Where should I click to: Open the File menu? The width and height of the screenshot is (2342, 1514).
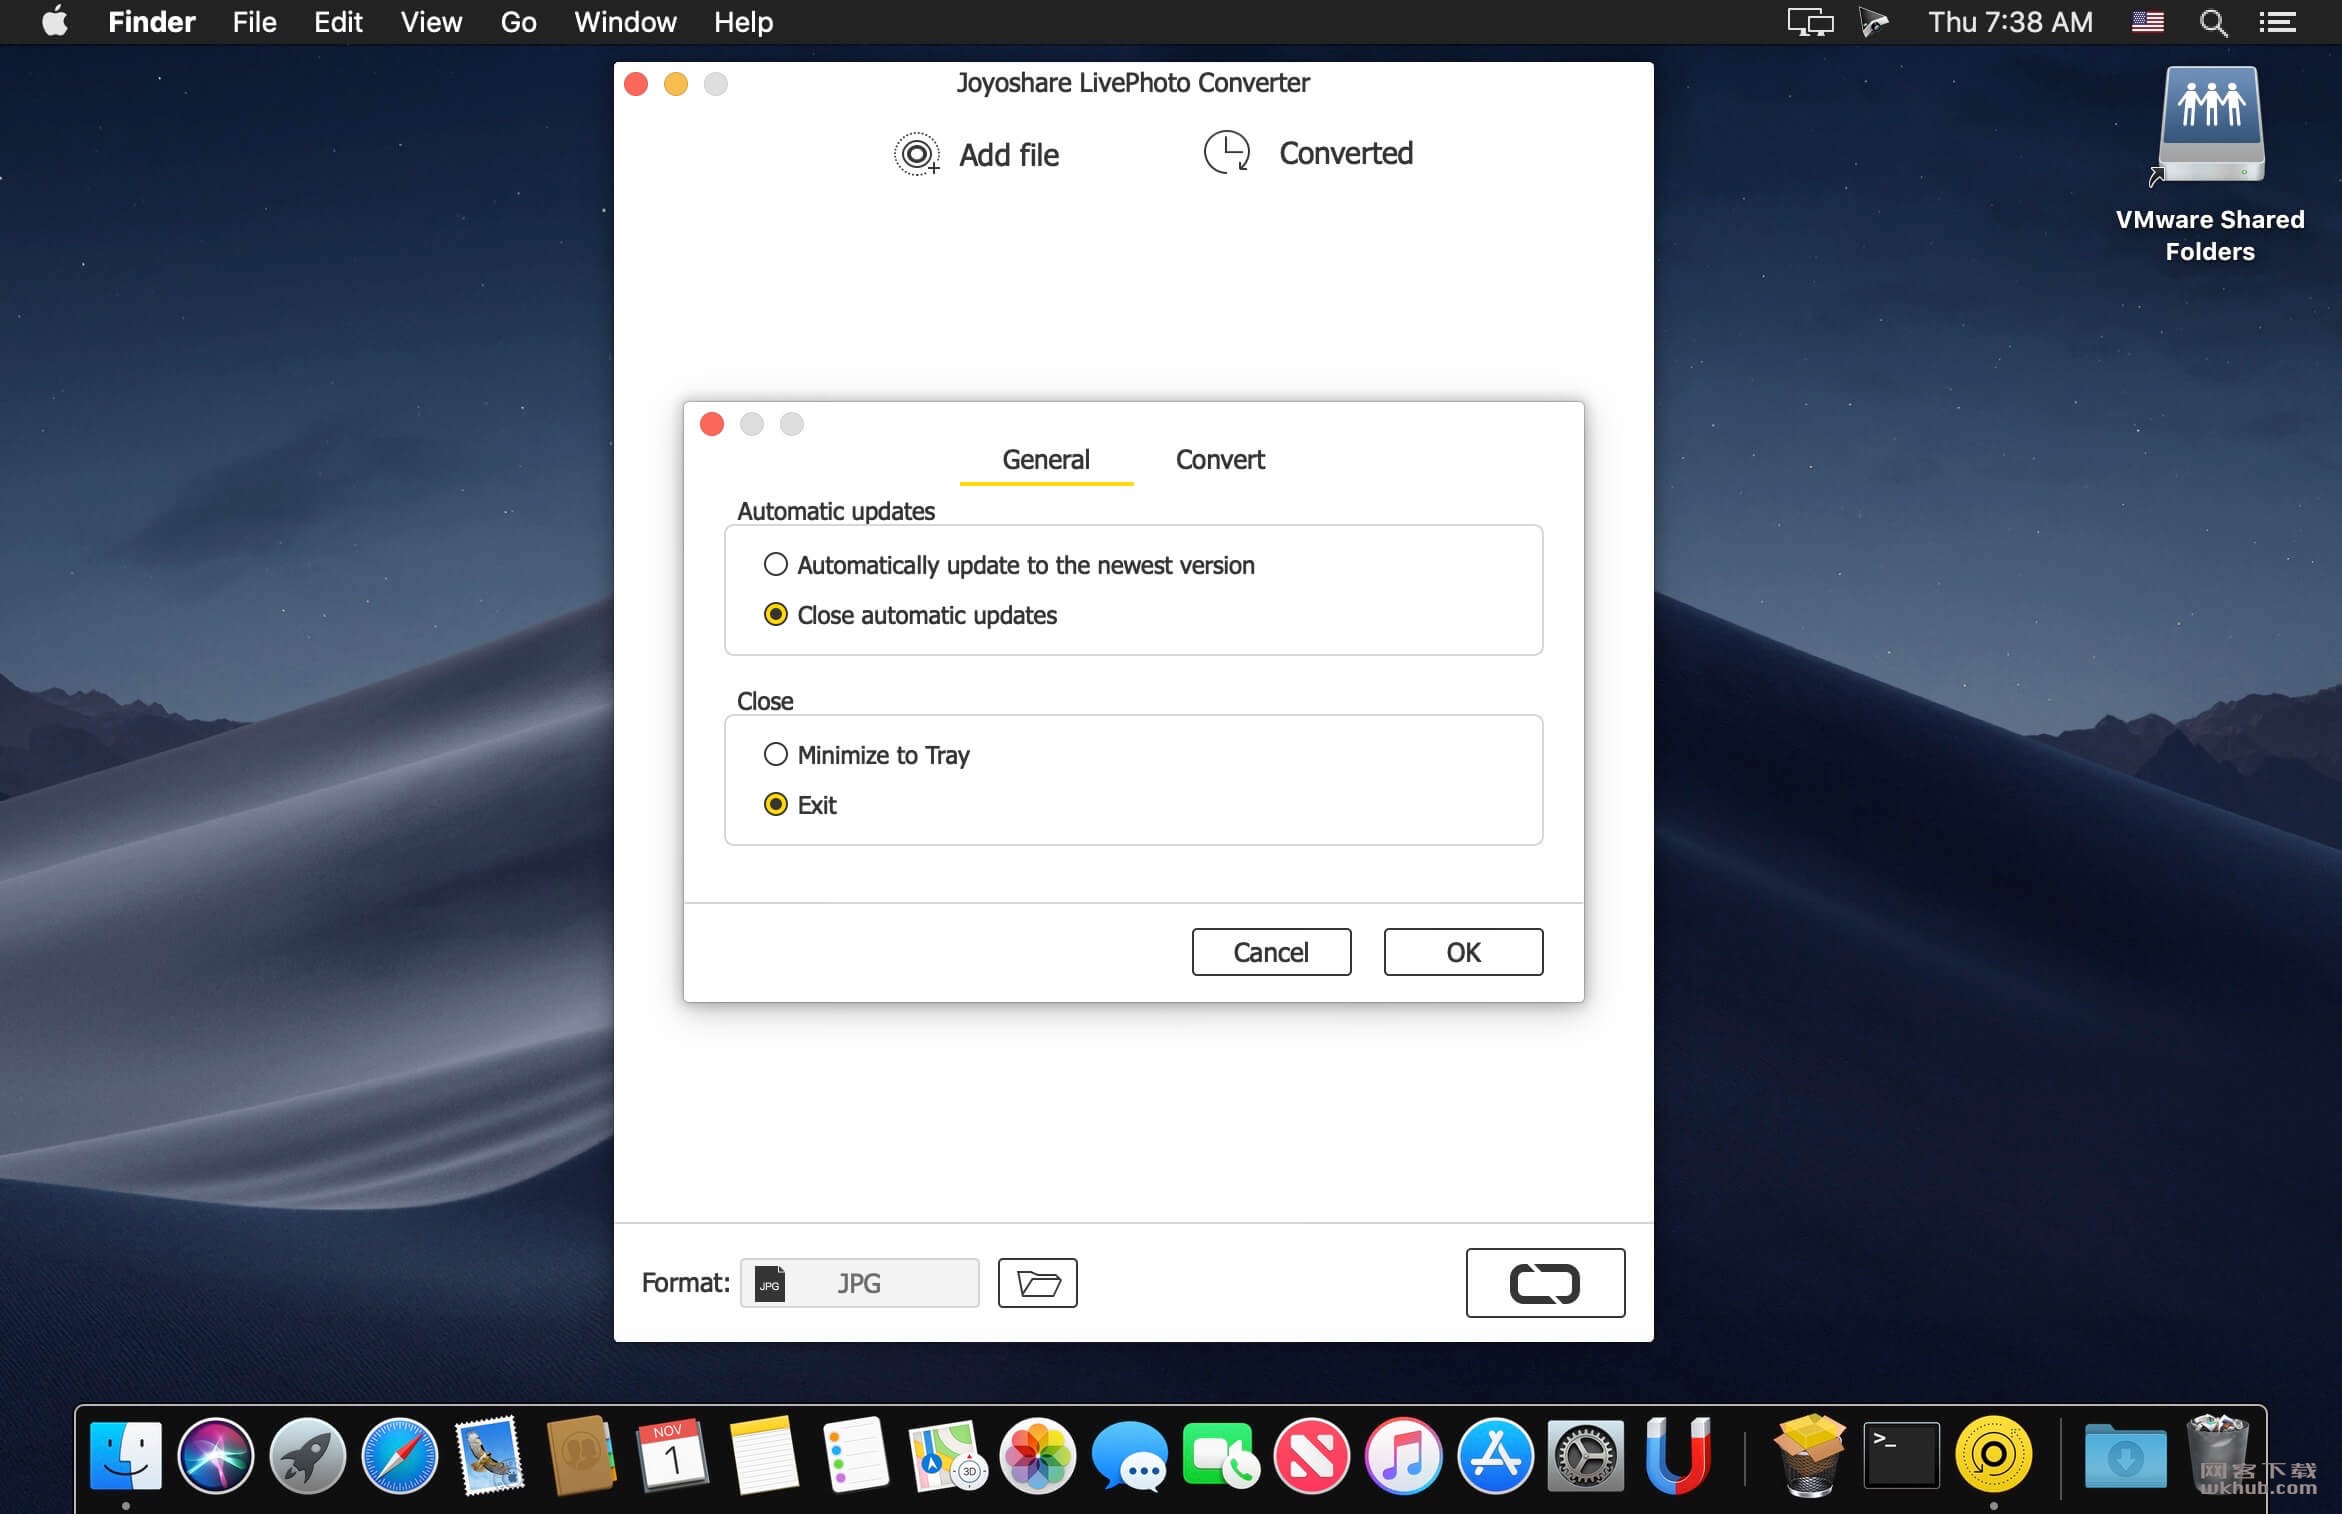tap(254, 22)
